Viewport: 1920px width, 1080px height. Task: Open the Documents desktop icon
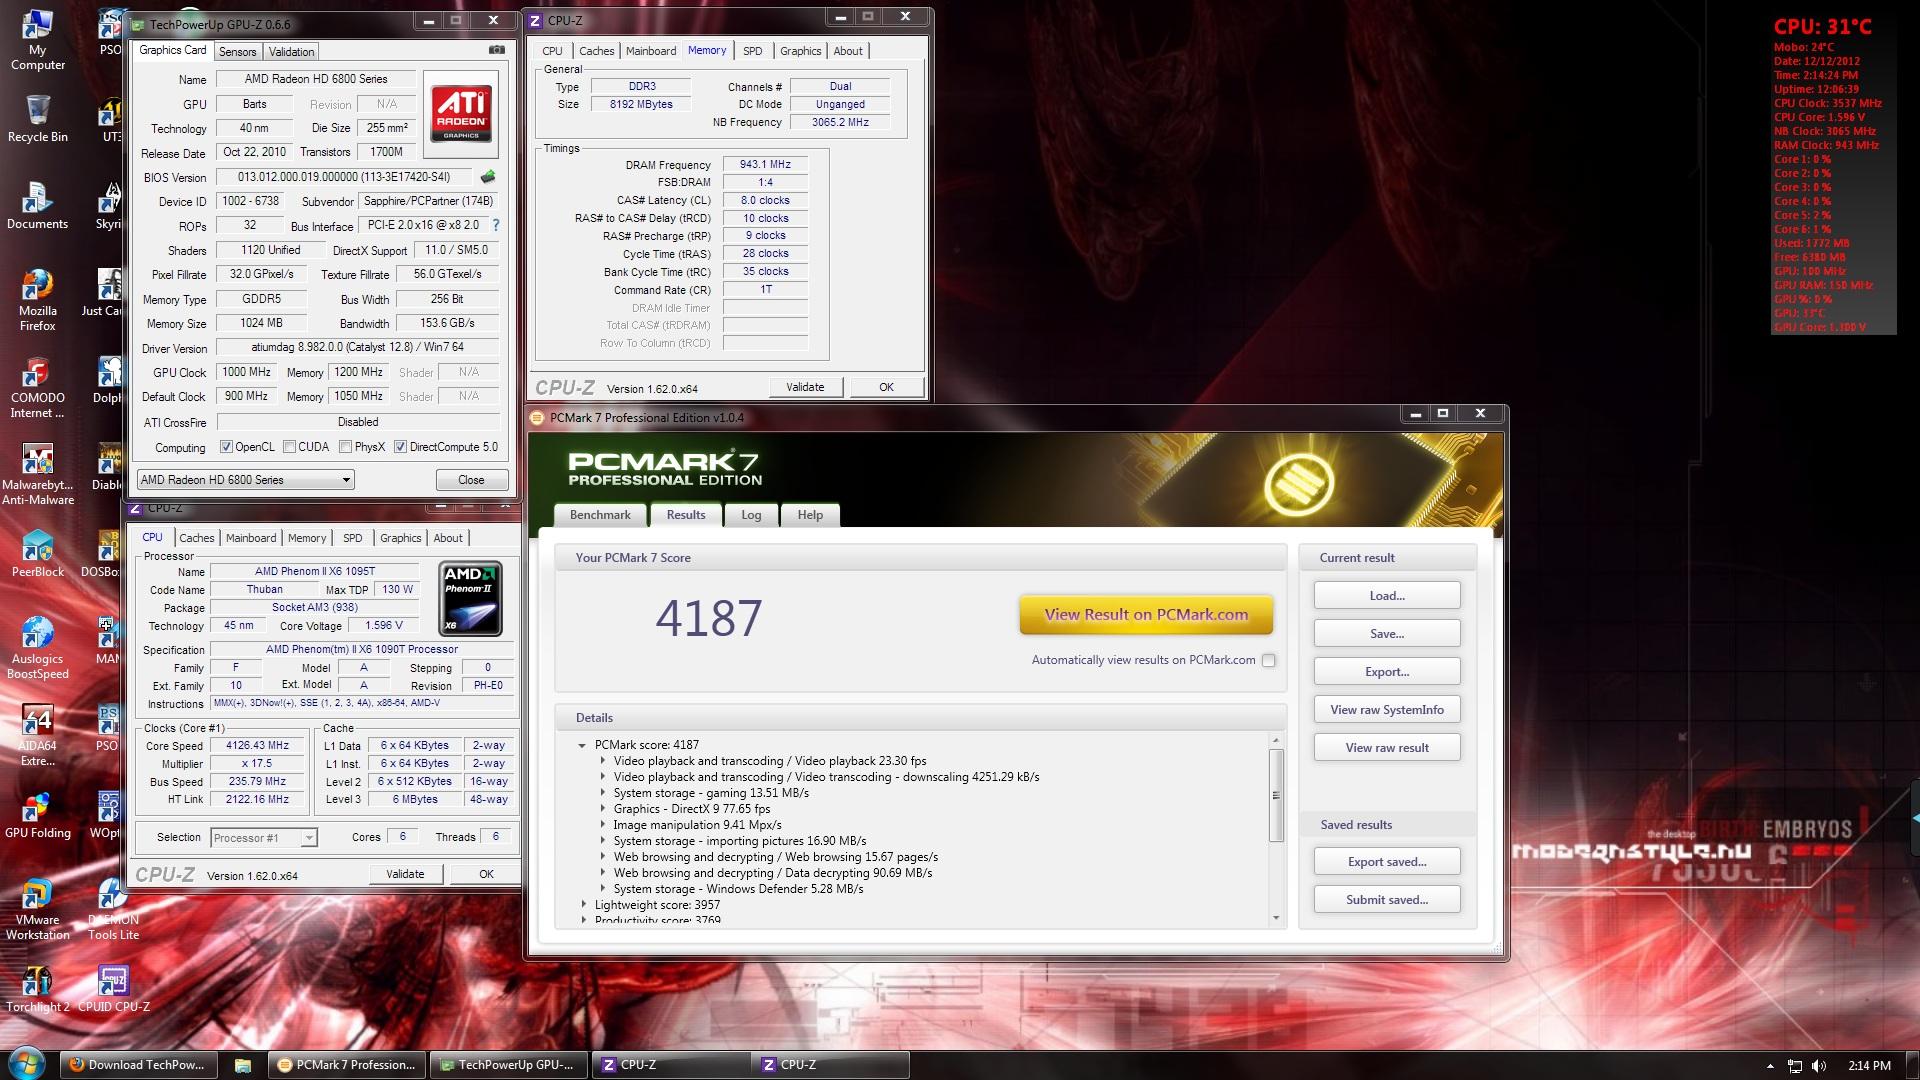37,206
